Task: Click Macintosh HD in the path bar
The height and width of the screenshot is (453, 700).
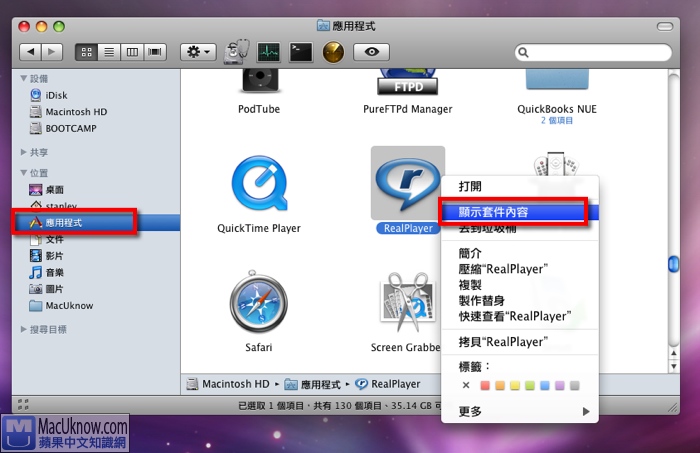Action: coord(229,384)
